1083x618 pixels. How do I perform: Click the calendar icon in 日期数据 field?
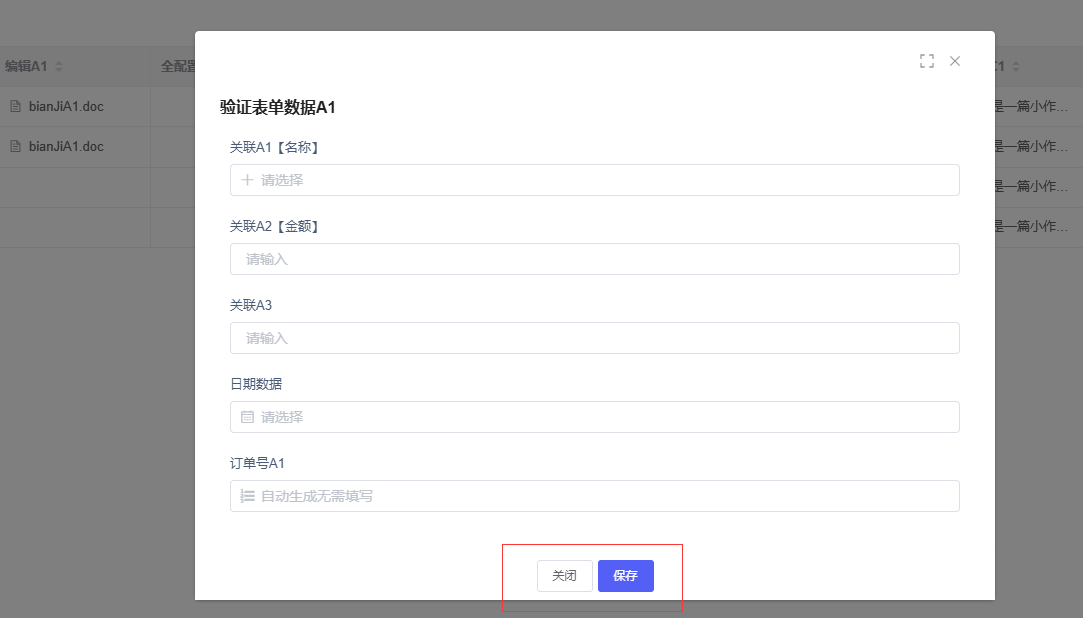247,417
